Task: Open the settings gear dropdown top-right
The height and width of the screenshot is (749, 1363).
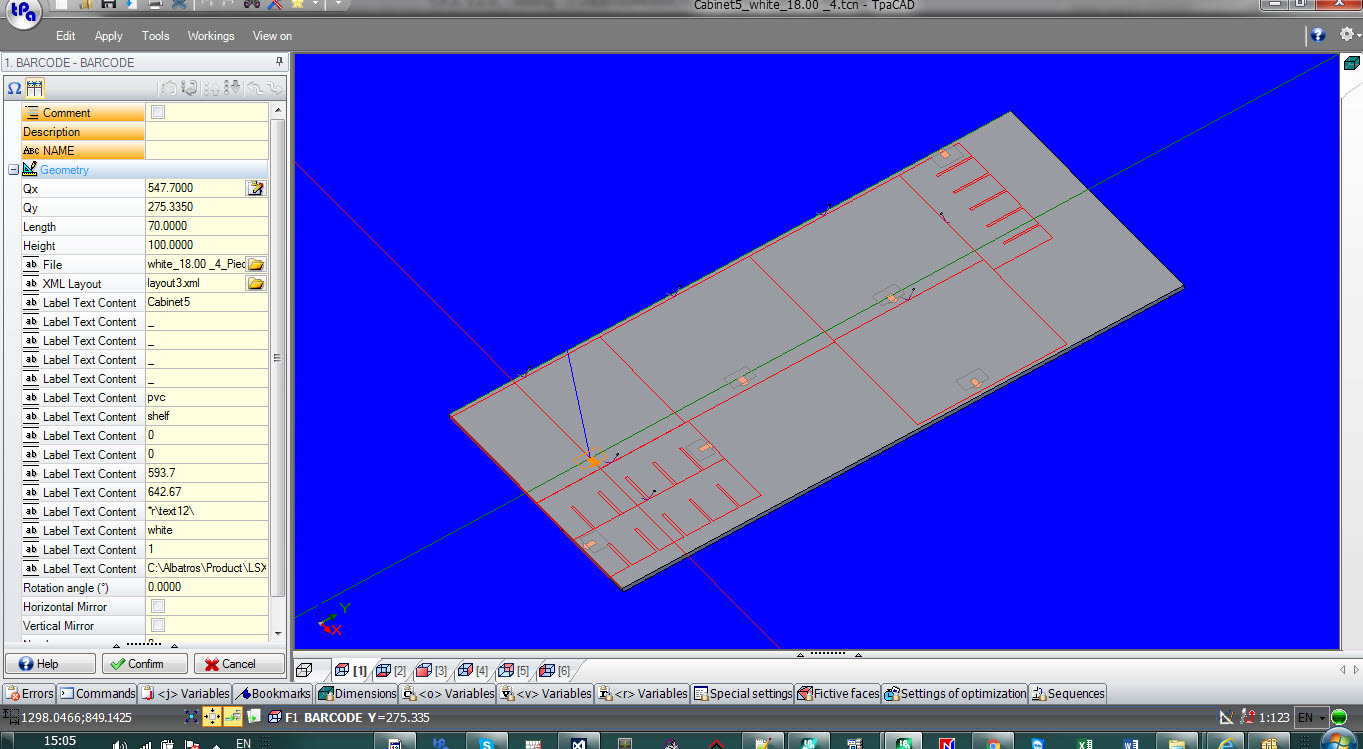Action: pyautogui.click(x=1348, y=35)
